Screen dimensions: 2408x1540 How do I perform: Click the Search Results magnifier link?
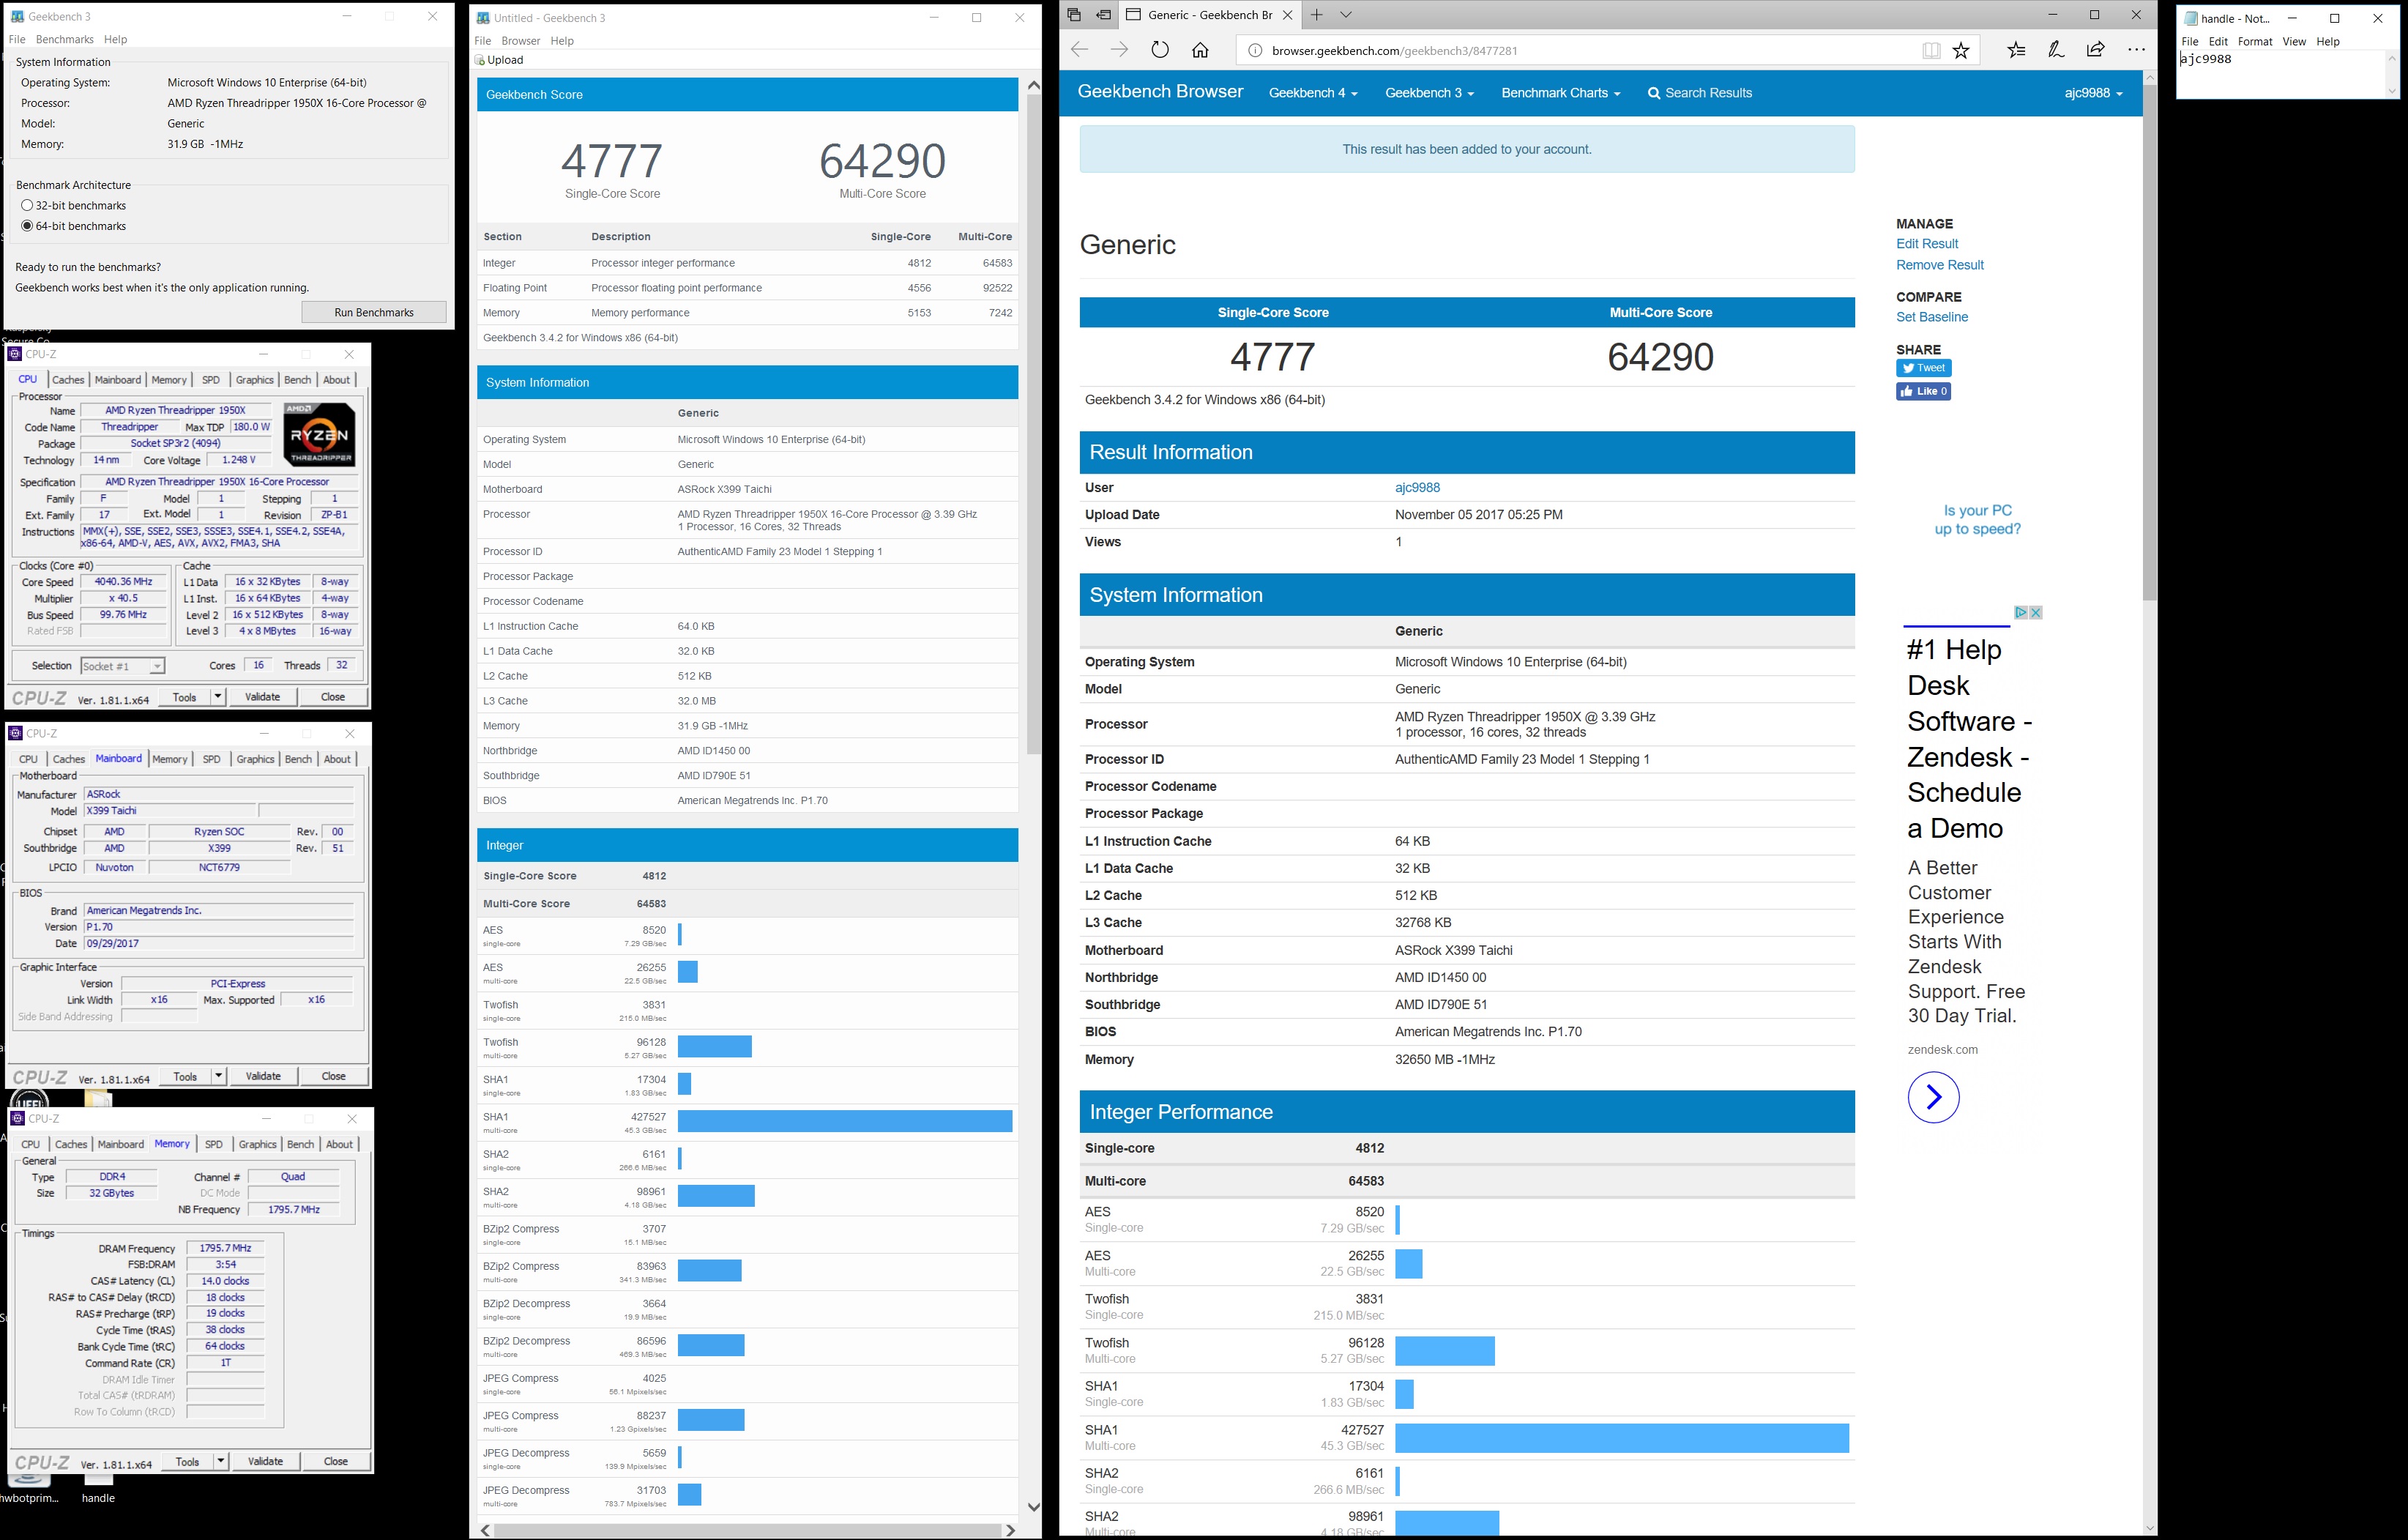(1699, 93)
